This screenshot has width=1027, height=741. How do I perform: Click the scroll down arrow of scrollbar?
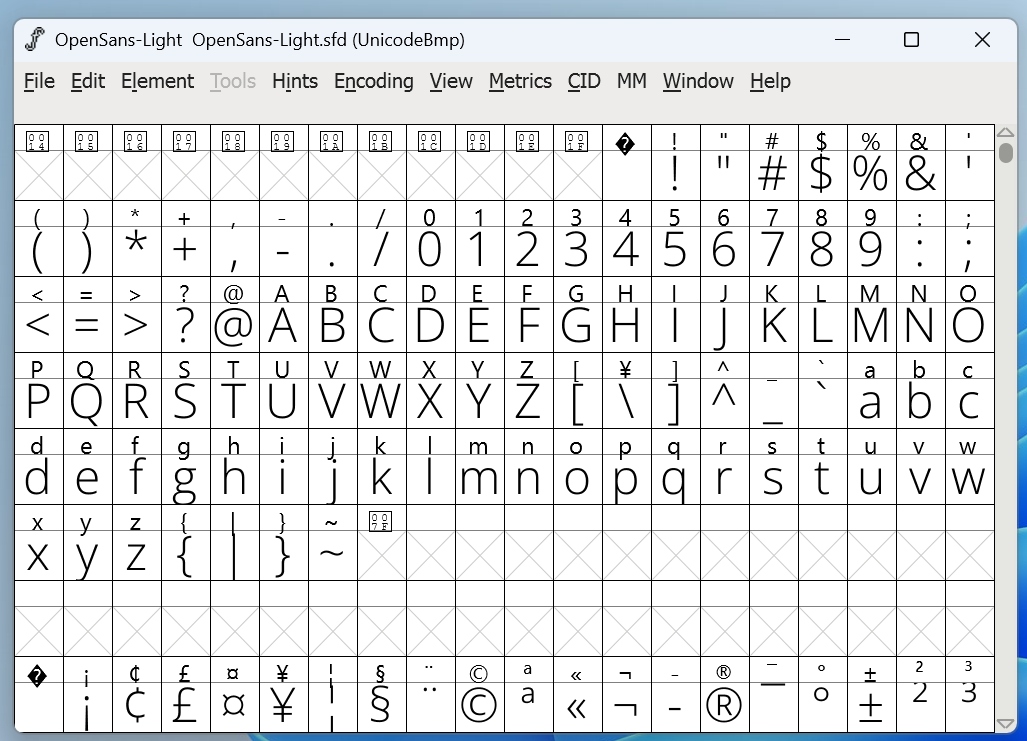1005,723
